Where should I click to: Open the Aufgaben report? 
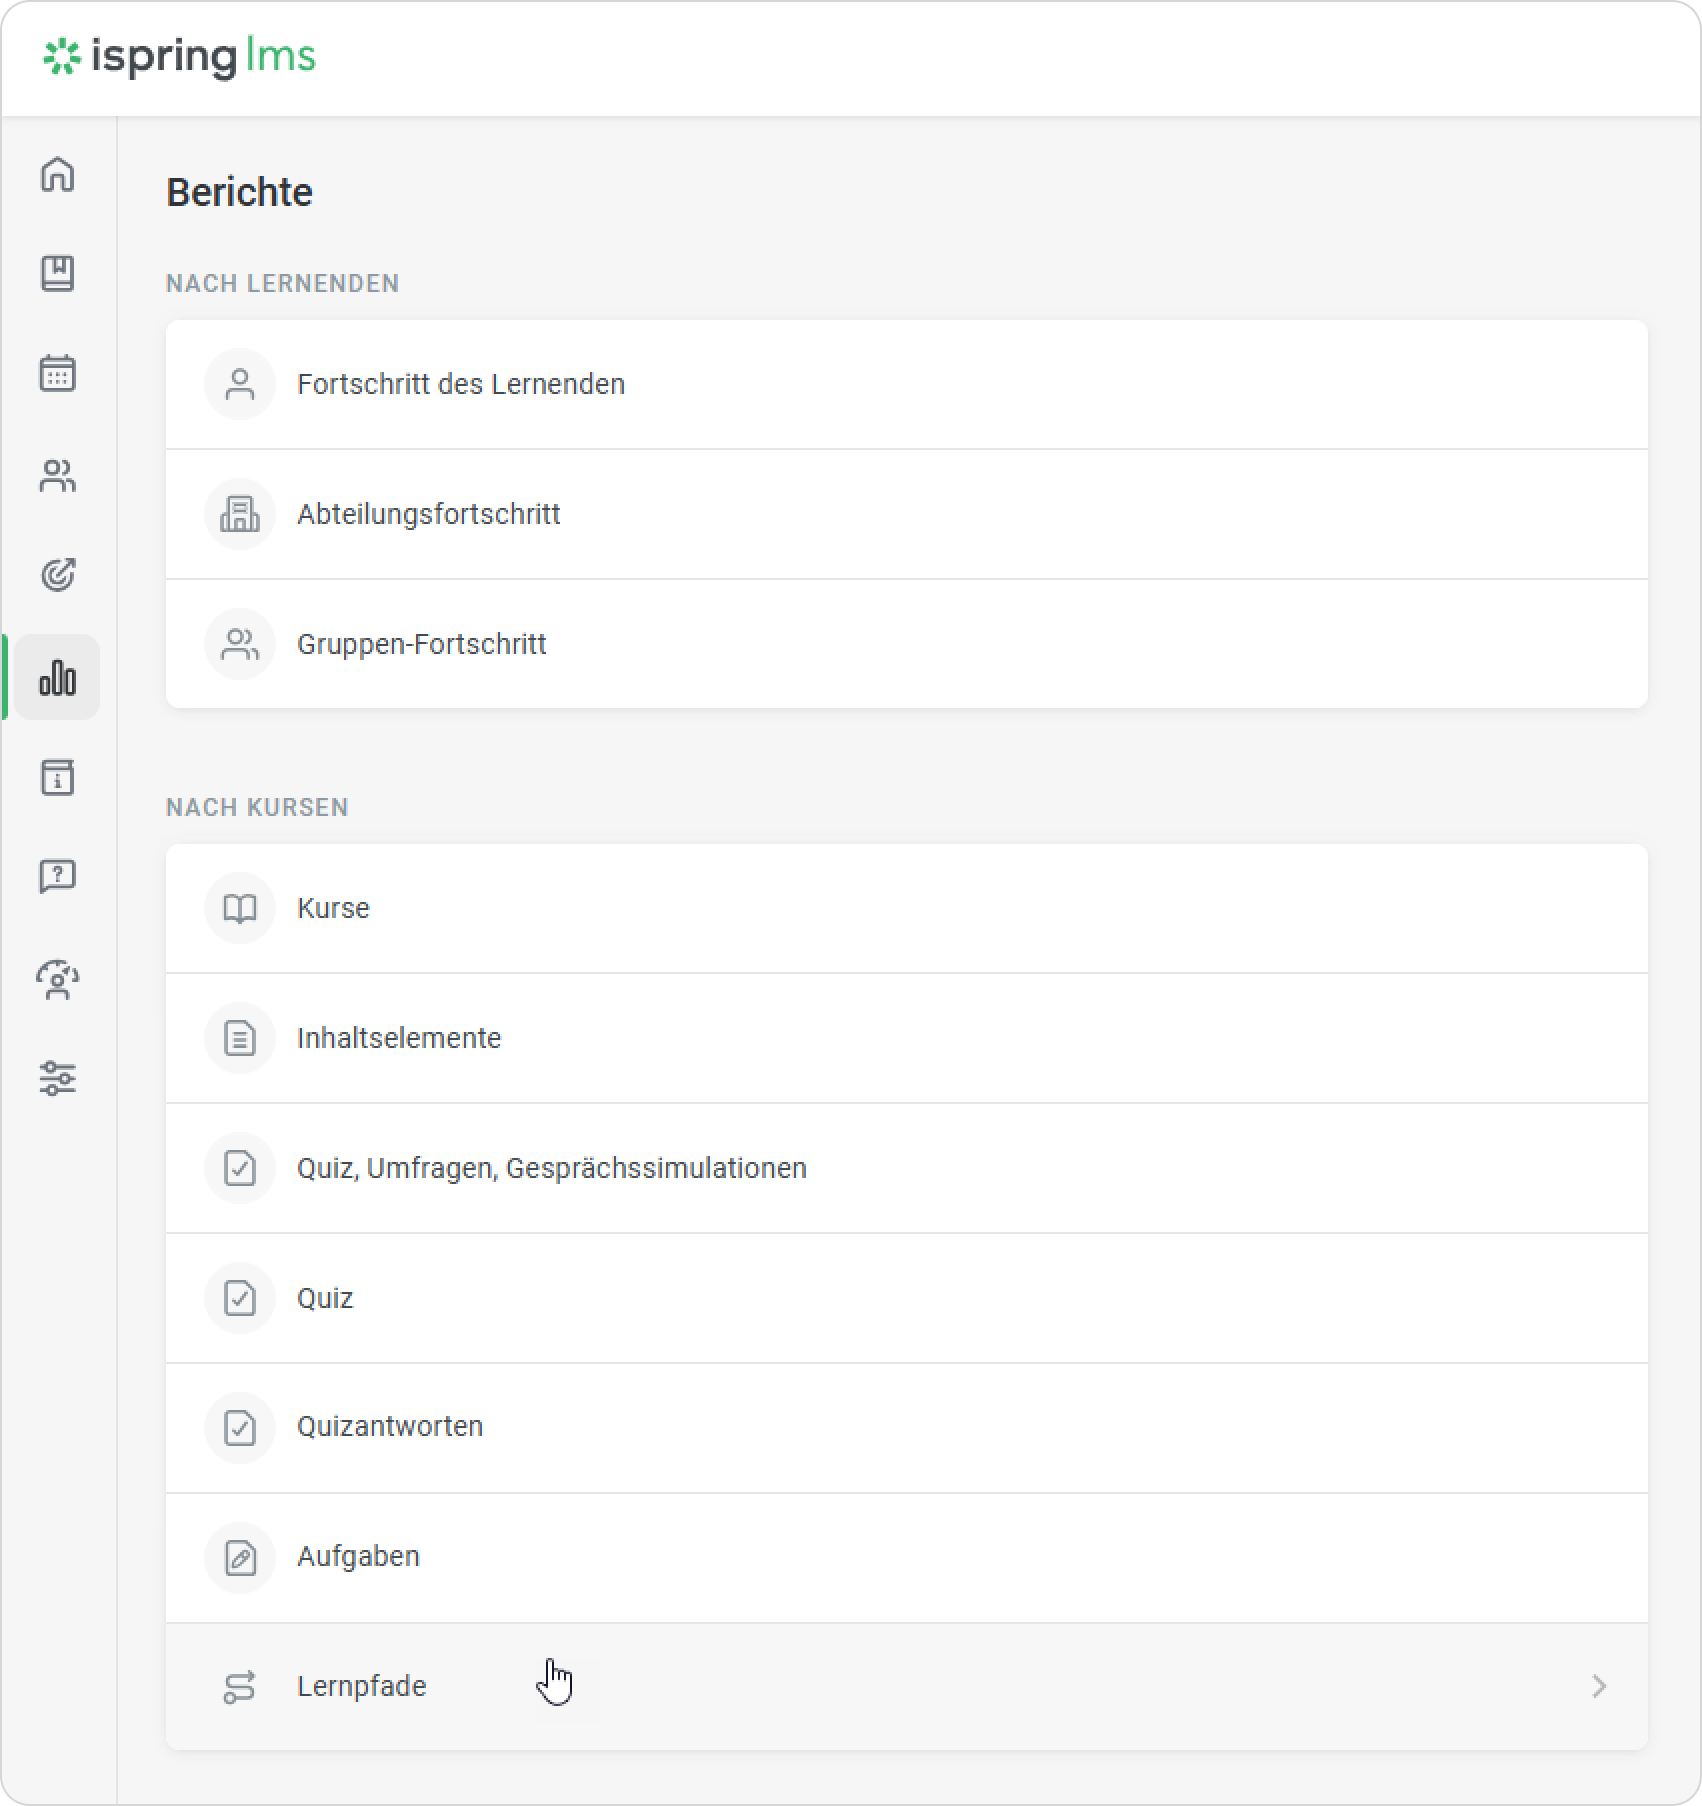[x=358, y=1557]
